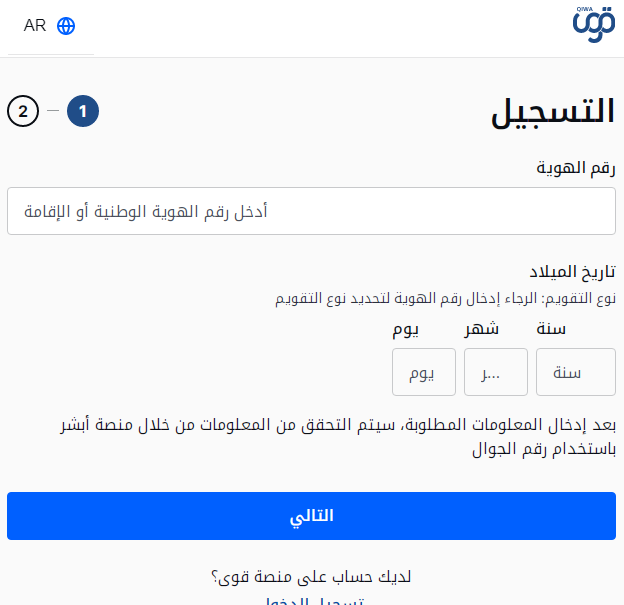Click the يوم (day) input box
The height and width of the screenshot is (605, 624).
tap(424, 372)
